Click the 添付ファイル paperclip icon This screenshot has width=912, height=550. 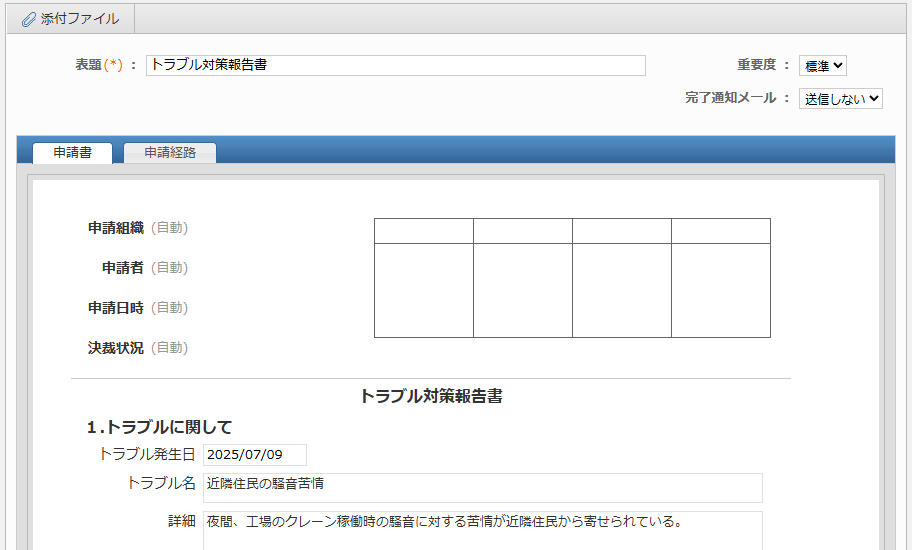pos(28,19)
